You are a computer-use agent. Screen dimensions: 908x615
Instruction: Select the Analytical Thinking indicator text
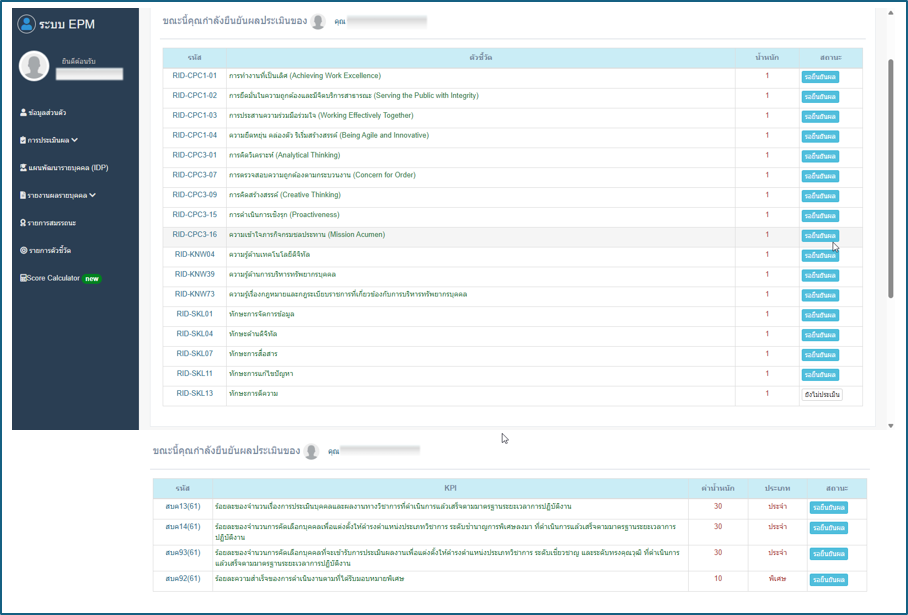284,155
